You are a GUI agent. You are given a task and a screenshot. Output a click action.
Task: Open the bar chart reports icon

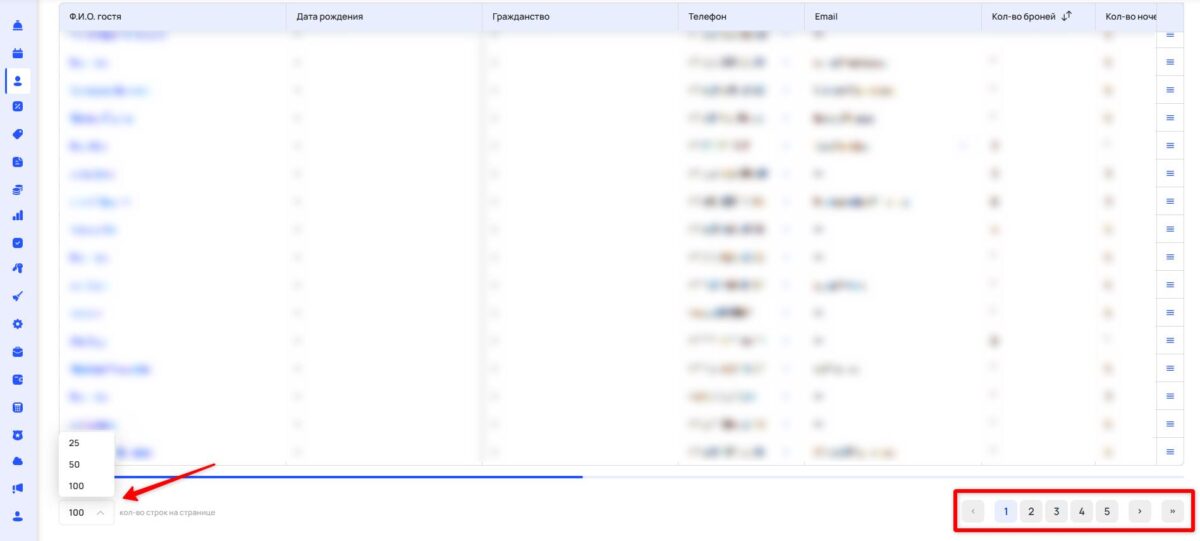click(18, 215)
